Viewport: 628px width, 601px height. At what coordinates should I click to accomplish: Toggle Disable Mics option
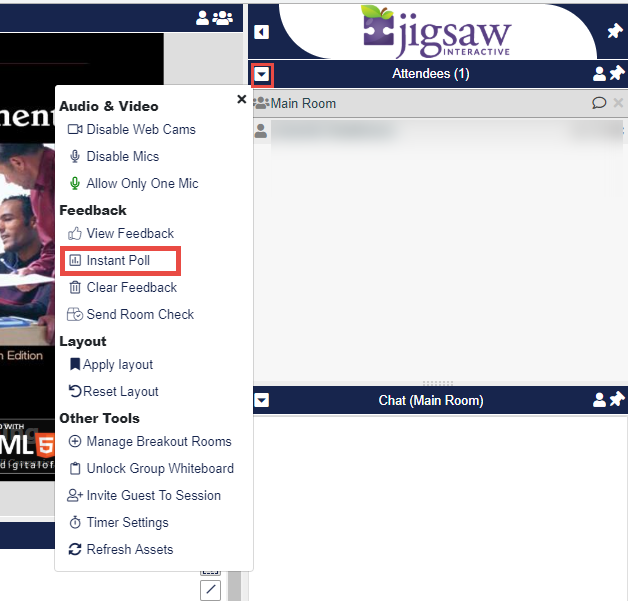122,157
